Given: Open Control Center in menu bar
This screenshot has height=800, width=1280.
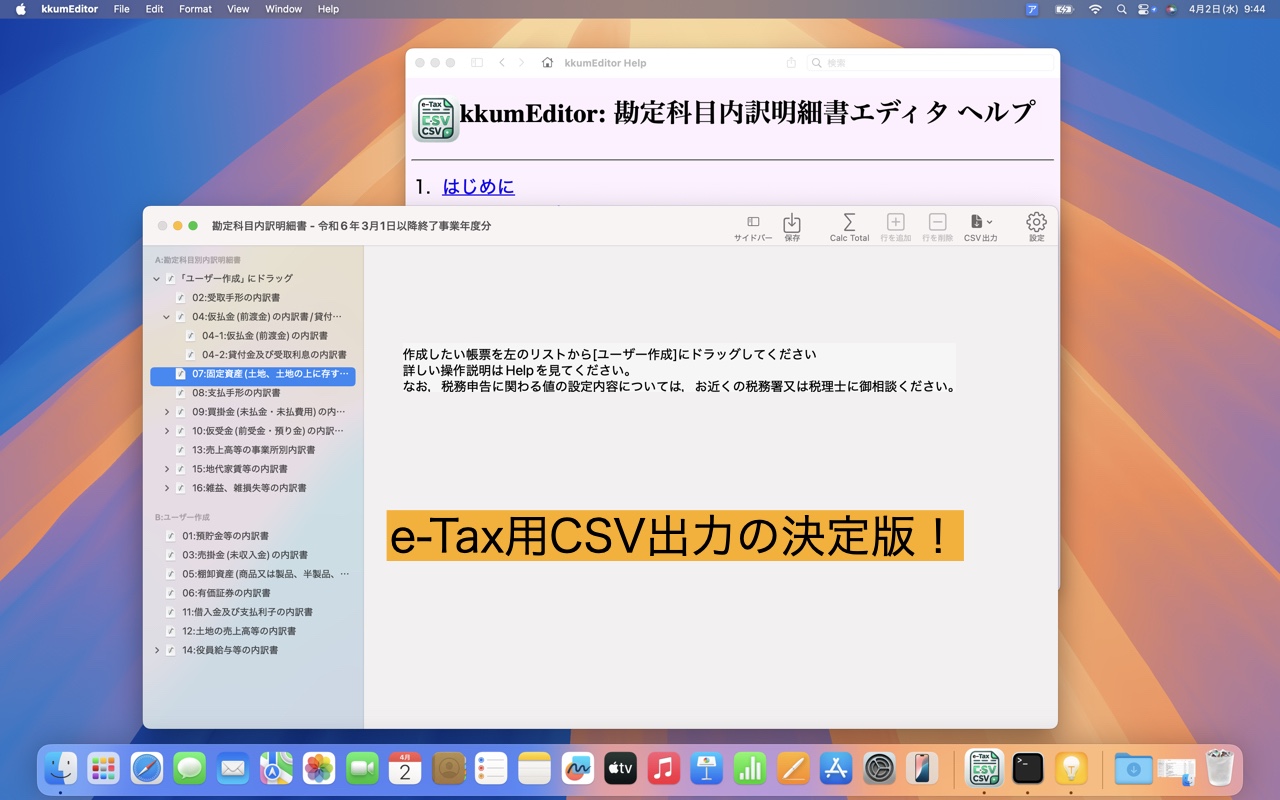Looking at the screenshot, I should (x=1146, y=9).
